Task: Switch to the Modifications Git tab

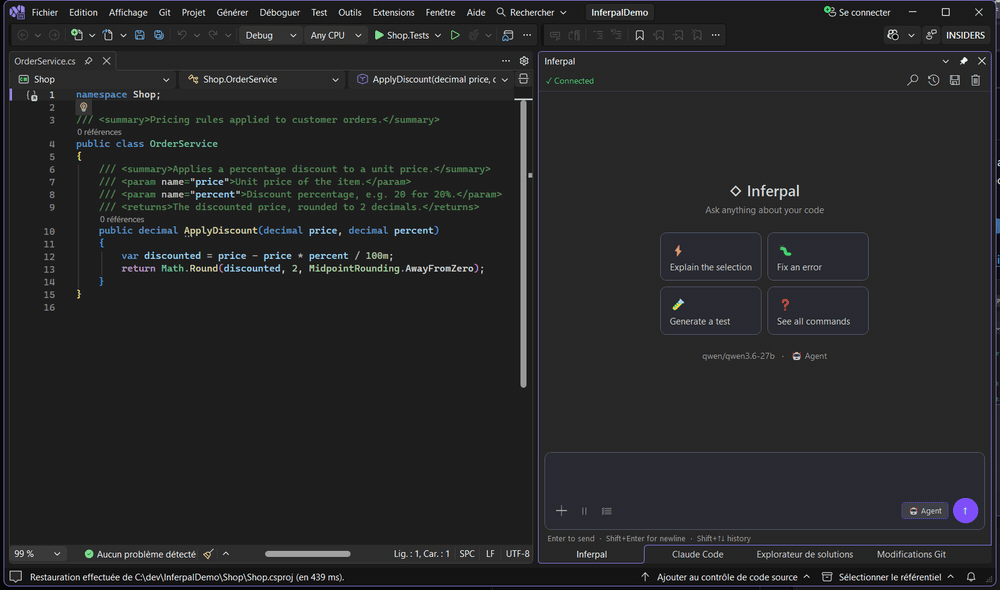Action: [911, 554]
